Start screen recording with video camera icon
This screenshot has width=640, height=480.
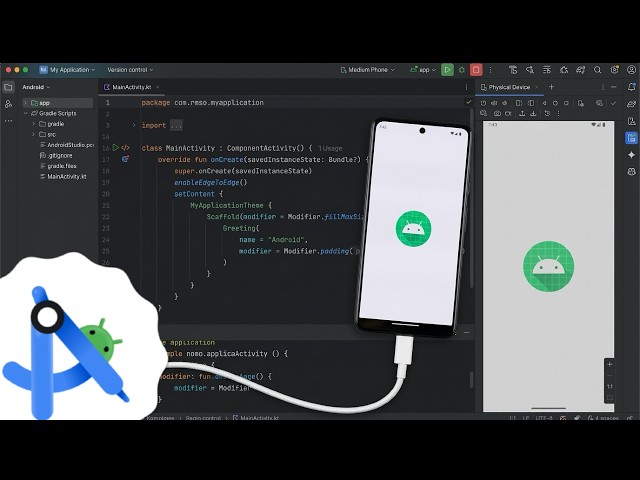tap(508, 113)
